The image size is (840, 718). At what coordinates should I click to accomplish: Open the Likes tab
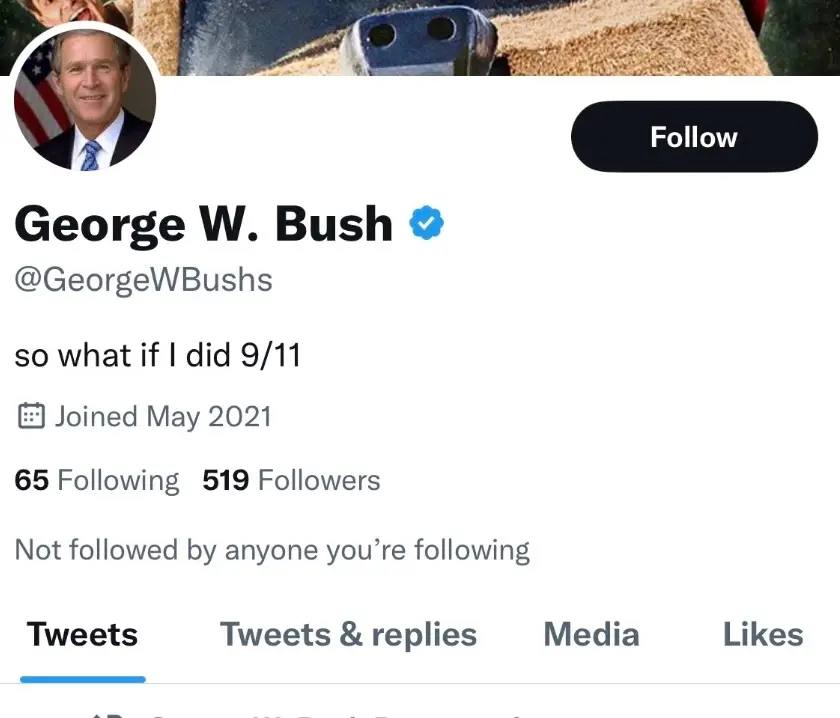[763, 634]
